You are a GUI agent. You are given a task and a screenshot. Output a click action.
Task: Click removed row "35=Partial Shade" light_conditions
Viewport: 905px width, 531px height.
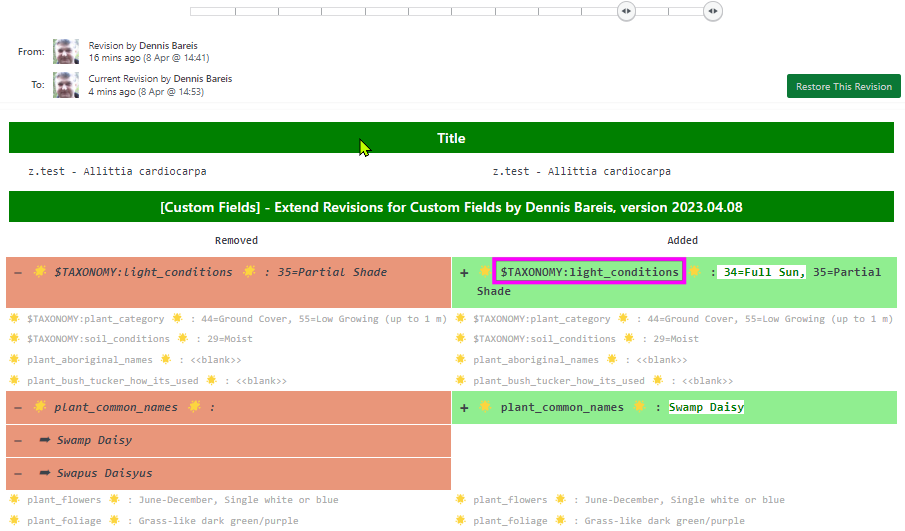(x=229, y=282)
